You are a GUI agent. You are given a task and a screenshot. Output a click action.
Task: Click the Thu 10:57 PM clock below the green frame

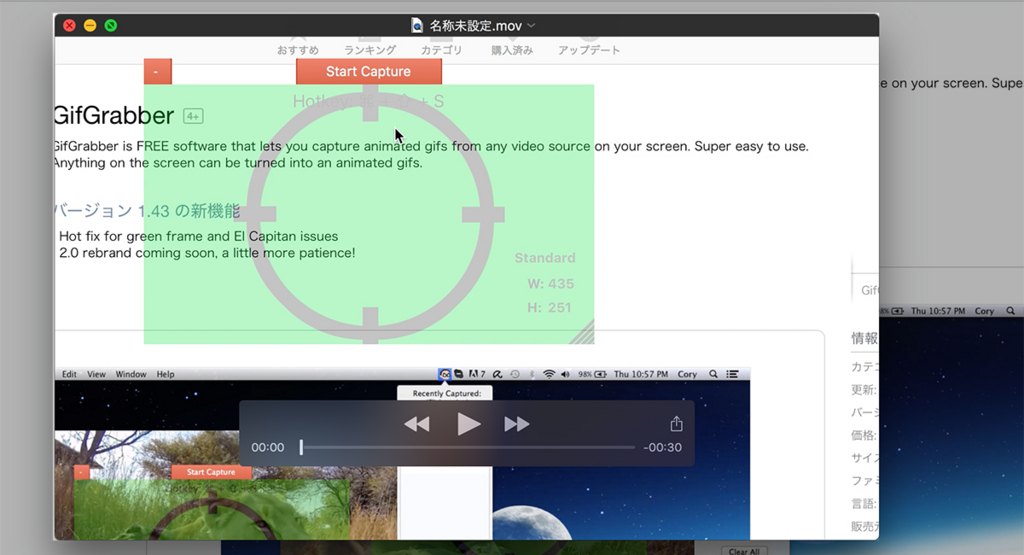point(641,374)
